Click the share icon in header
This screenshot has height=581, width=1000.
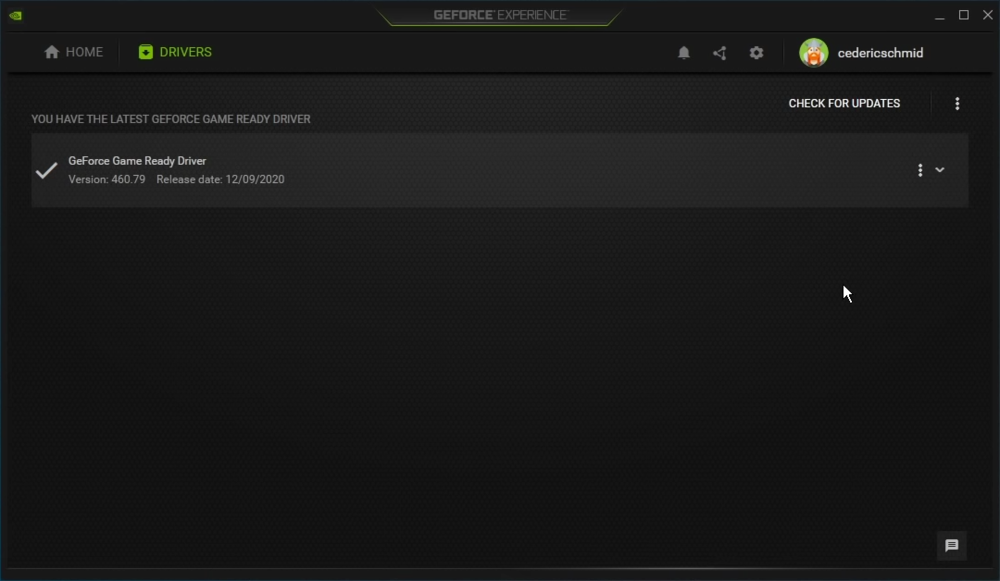coord(719,53)
